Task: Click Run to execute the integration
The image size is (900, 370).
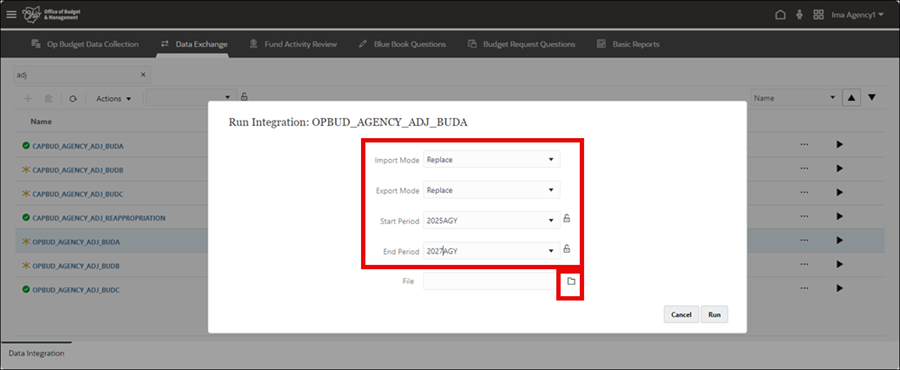Action: coord(714,314)
